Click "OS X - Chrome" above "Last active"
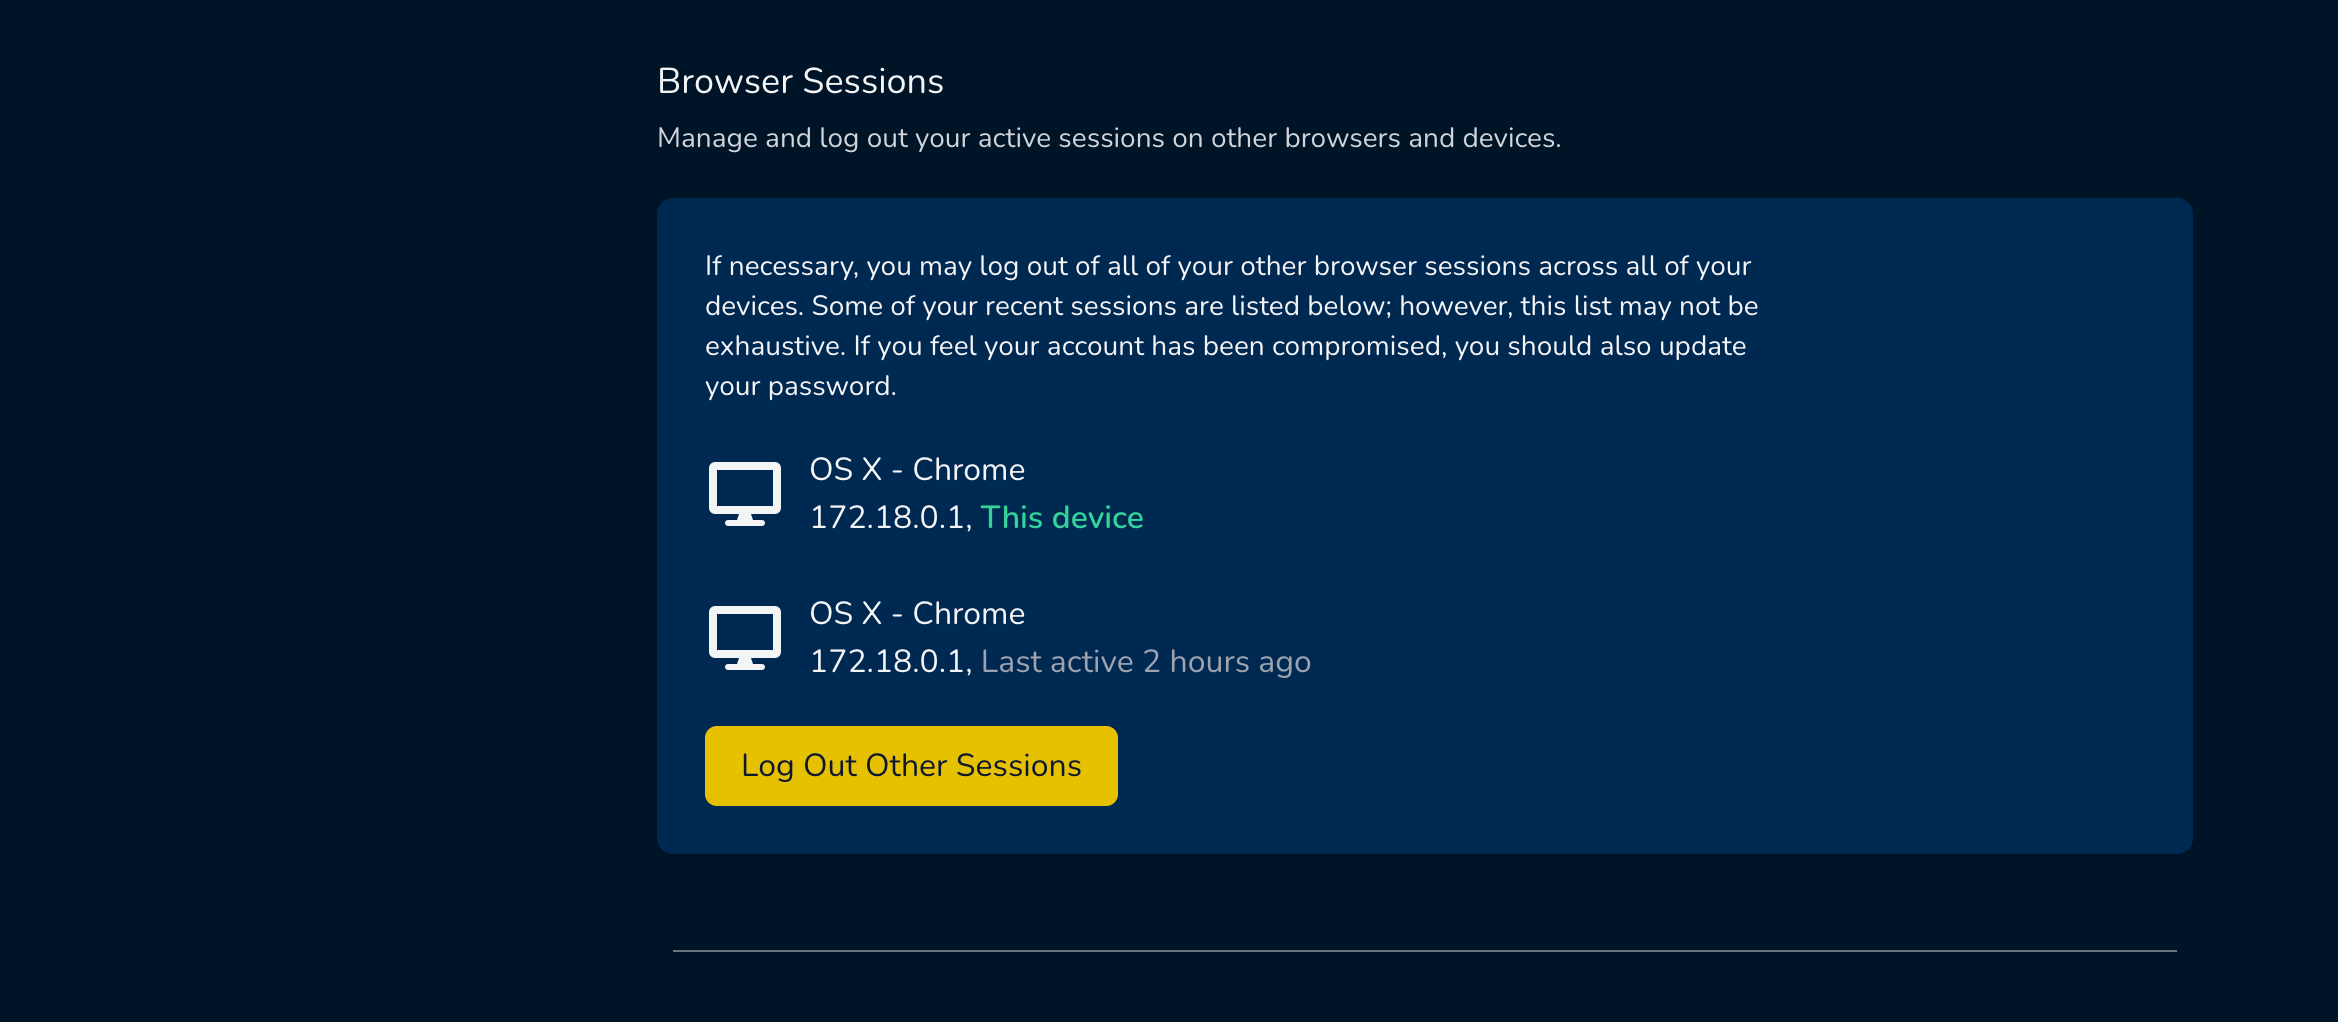 (x=917, y=613)
